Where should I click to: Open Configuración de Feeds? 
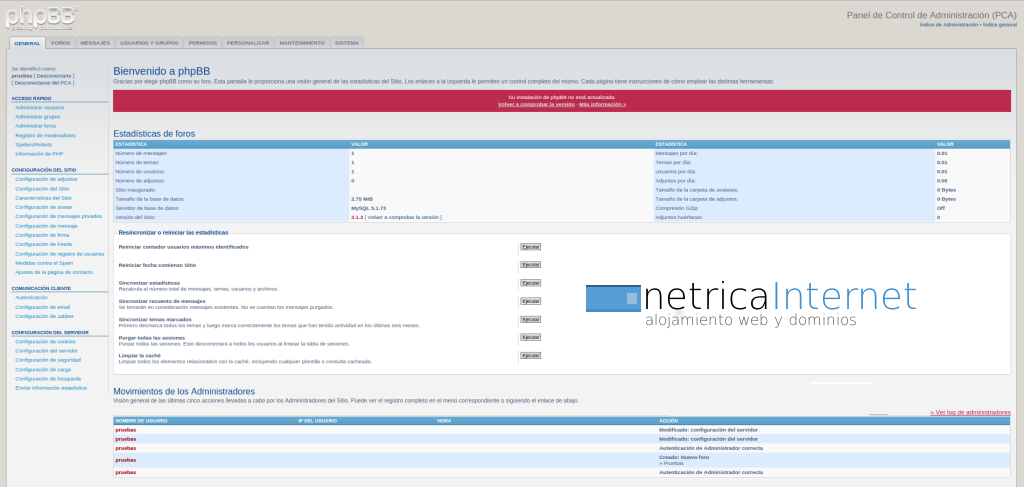(44, 244)
